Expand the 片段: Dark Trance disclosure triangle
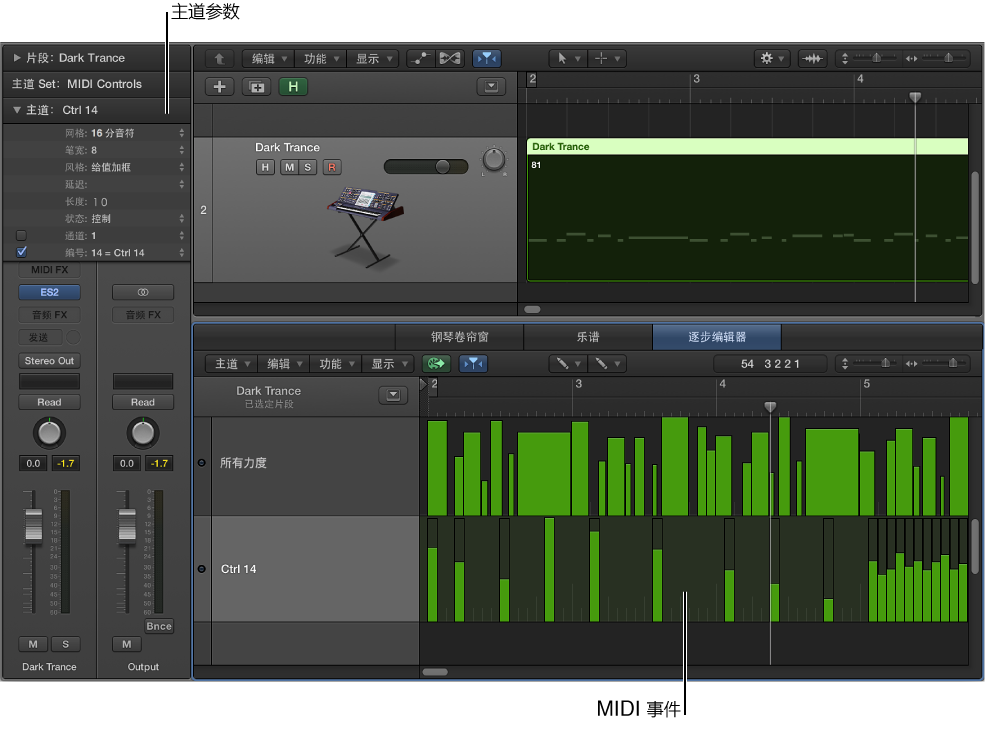Image resolution: width=986 pixels, height=732 pixels. [17, 58]
